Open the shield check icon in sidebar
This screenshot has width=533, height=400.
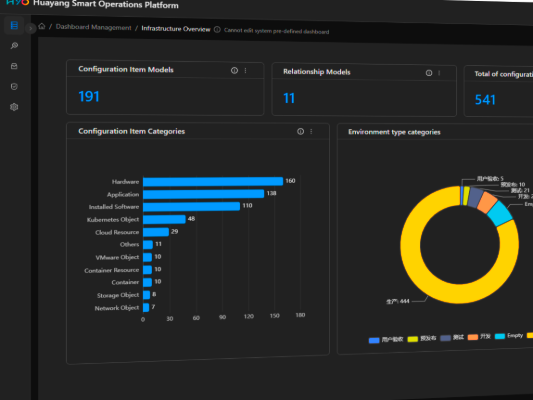pos(14,87)
